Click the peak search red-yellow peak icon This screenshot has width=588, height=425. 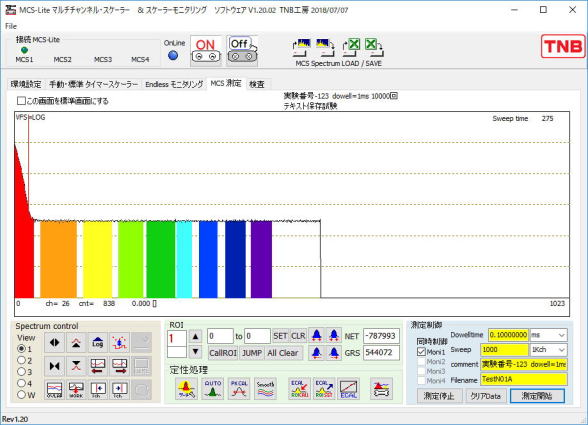coord(186,389)
